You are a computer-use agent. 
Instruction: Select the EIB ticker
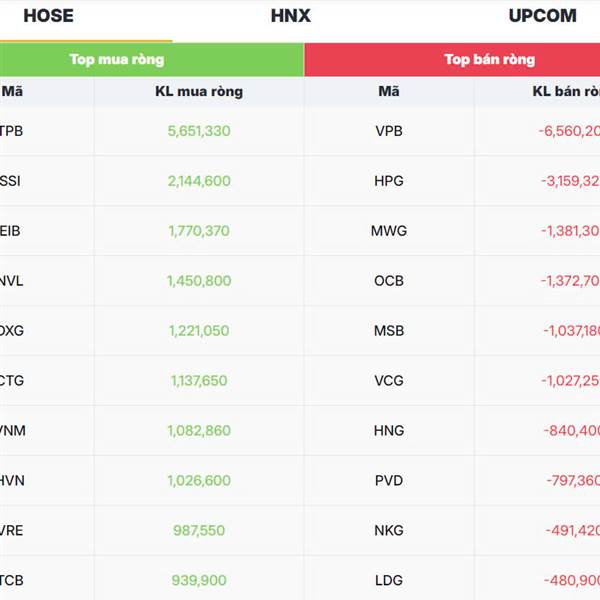point(10,231)
